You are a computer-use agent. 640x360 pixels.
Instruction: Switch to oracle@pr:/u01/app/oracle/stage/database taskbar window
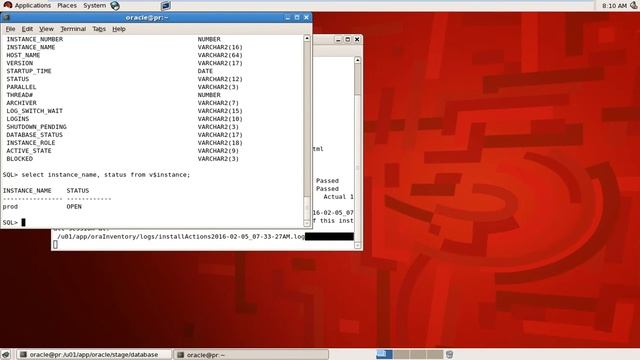[x=93, y=354]
